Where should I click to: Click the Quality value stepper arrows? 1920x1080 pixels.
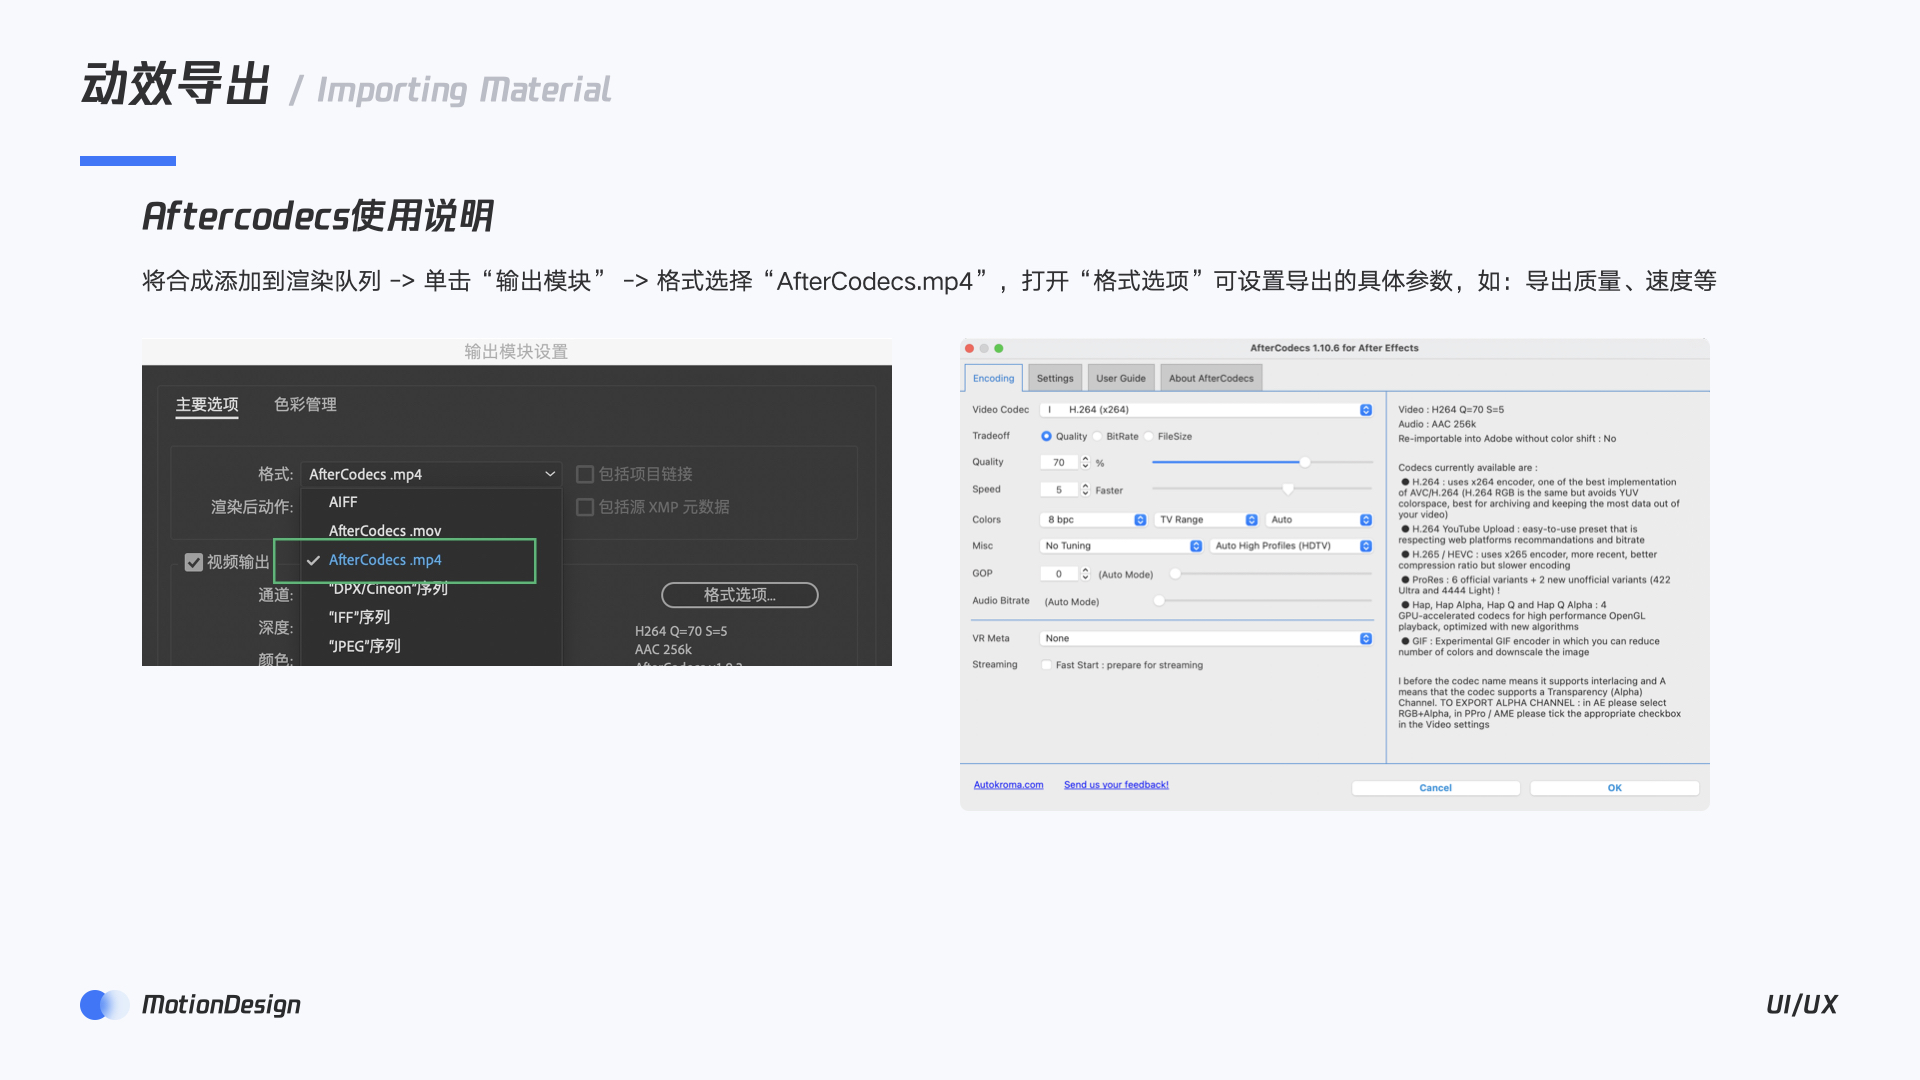[x=1085, y=462]
